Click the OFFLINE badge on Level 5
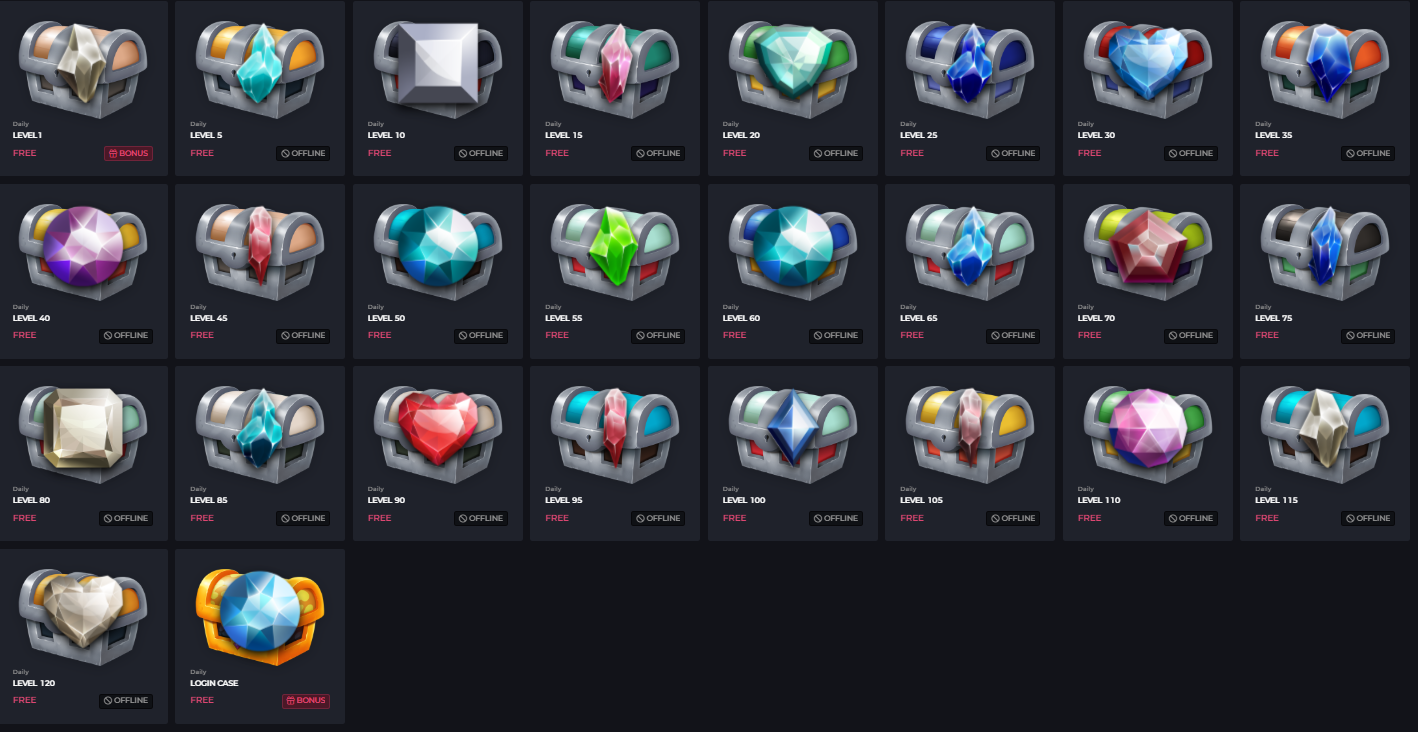The image size is (1418, 732). click(x=303, y=153)
